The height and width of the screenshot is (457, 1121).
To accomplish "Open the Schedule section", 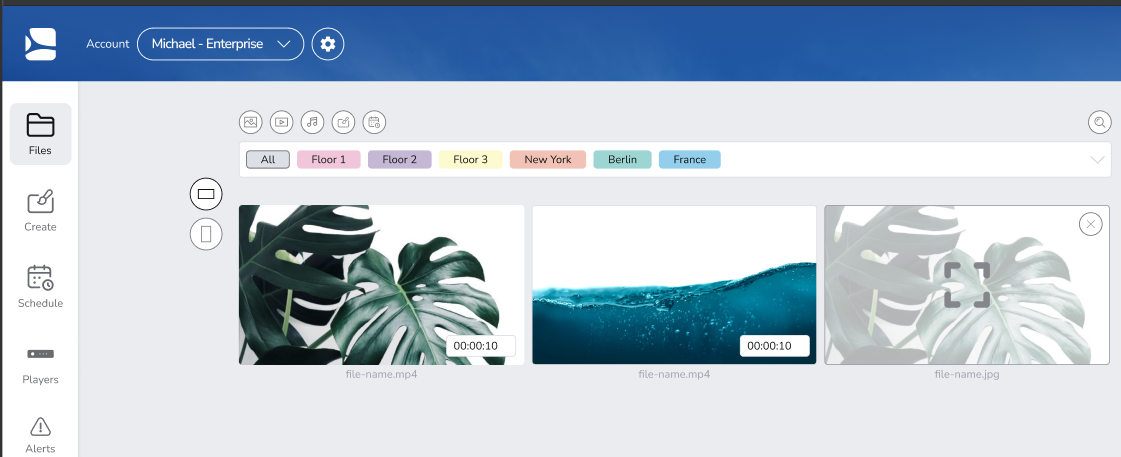I will [41, 287].
